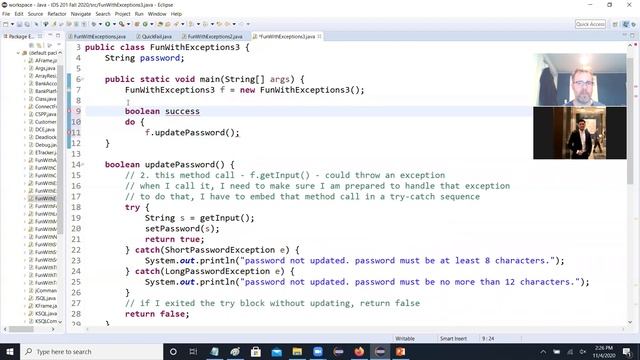Open the run dropdown arrow beside the green Run button
Image resolution: width=640 pixels, height=360 pixels.
[x=114, y=24]
